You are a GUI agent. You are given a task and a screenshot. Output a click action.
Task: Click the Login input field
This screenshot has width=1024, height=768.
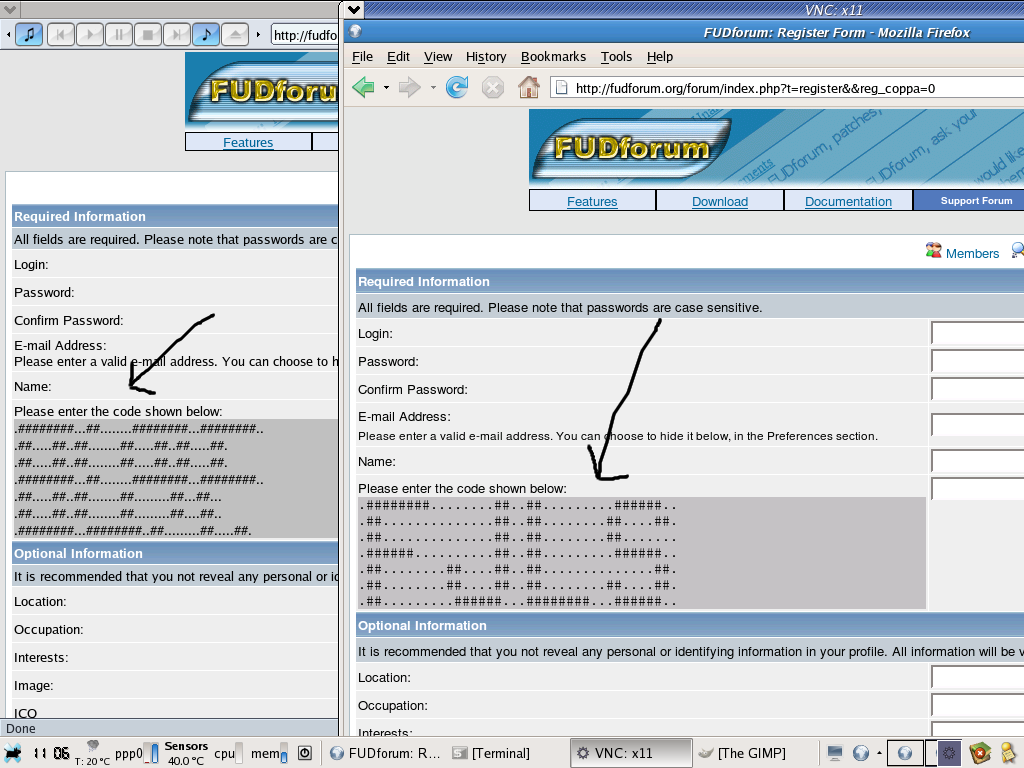pos(978,333)
